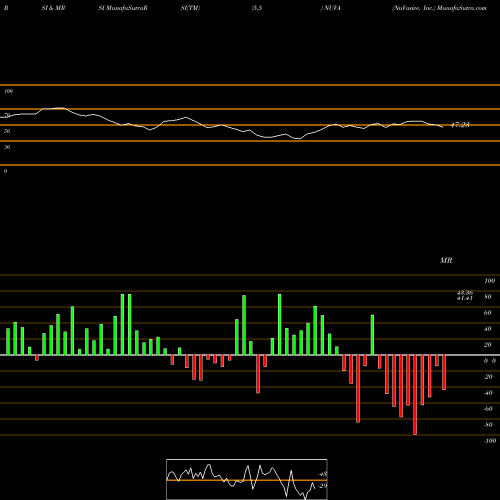500x500 pixels.
Task: Click the MR axis label -20
Action: (x=488, y=377)
